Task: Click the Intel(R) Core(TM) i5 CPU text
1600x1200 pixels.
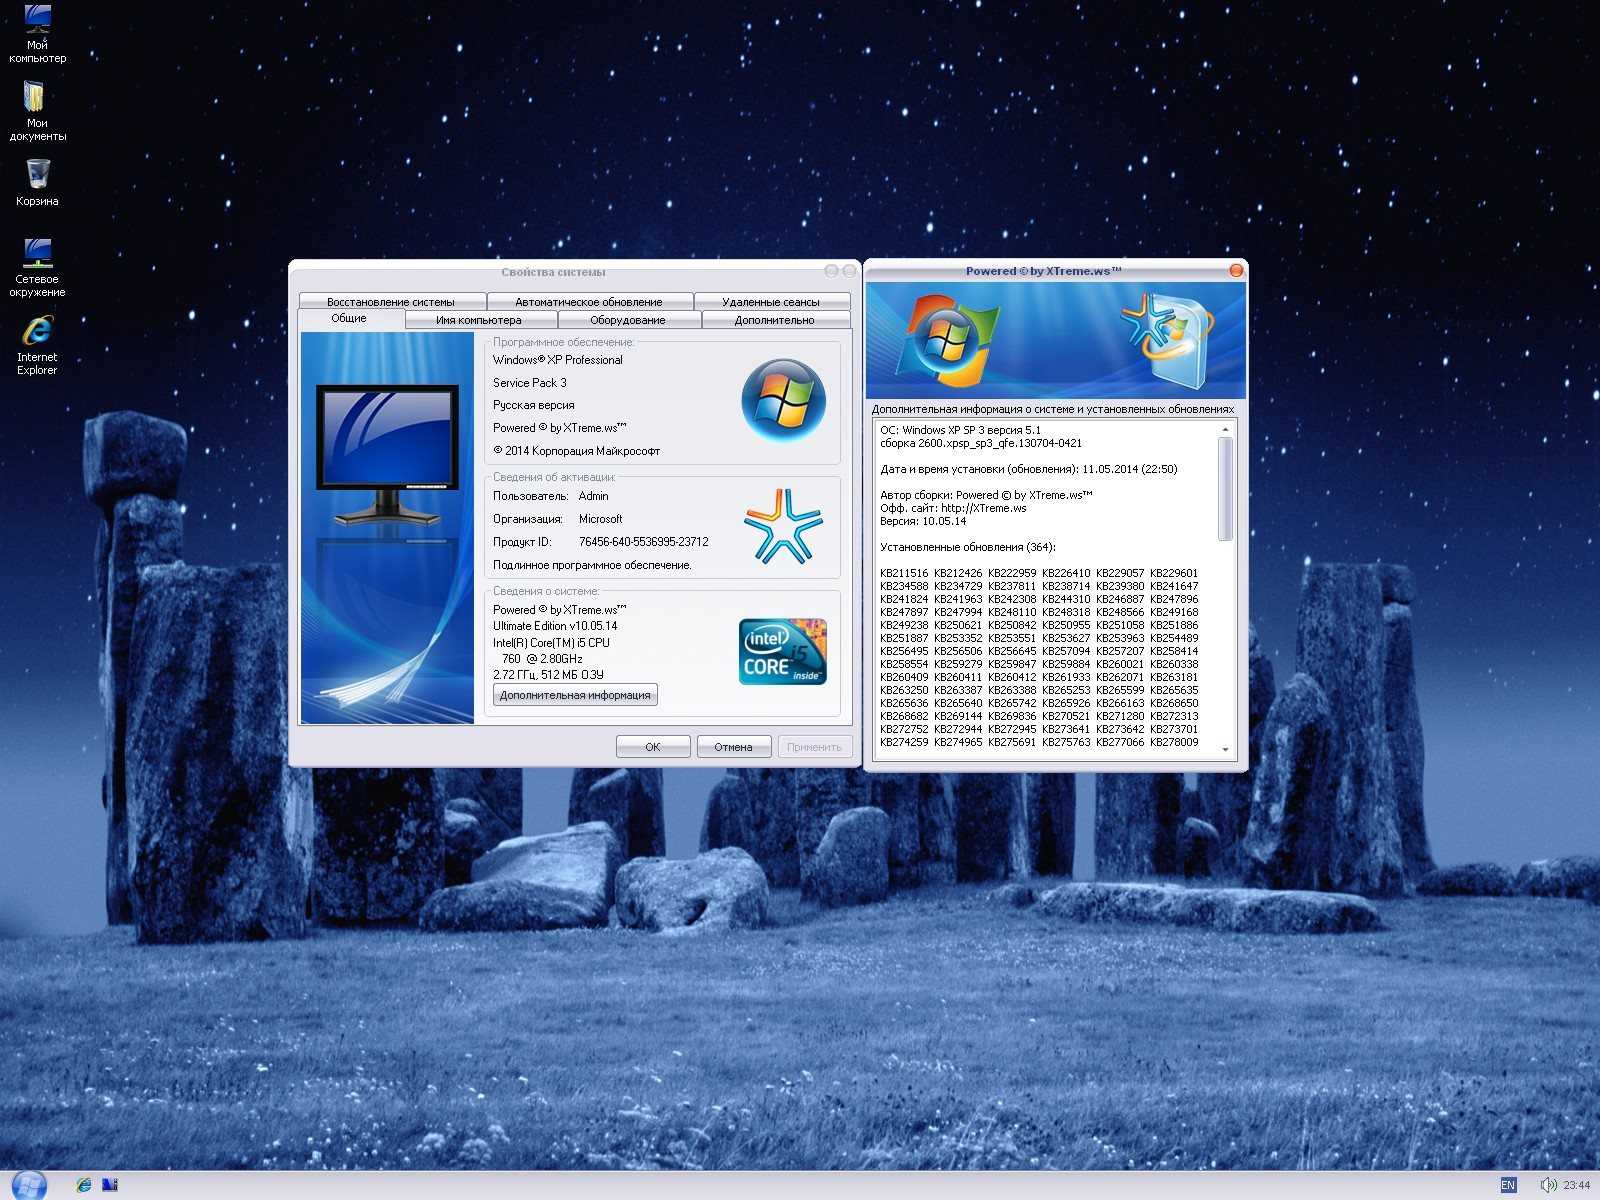Action: coord(551,643)
